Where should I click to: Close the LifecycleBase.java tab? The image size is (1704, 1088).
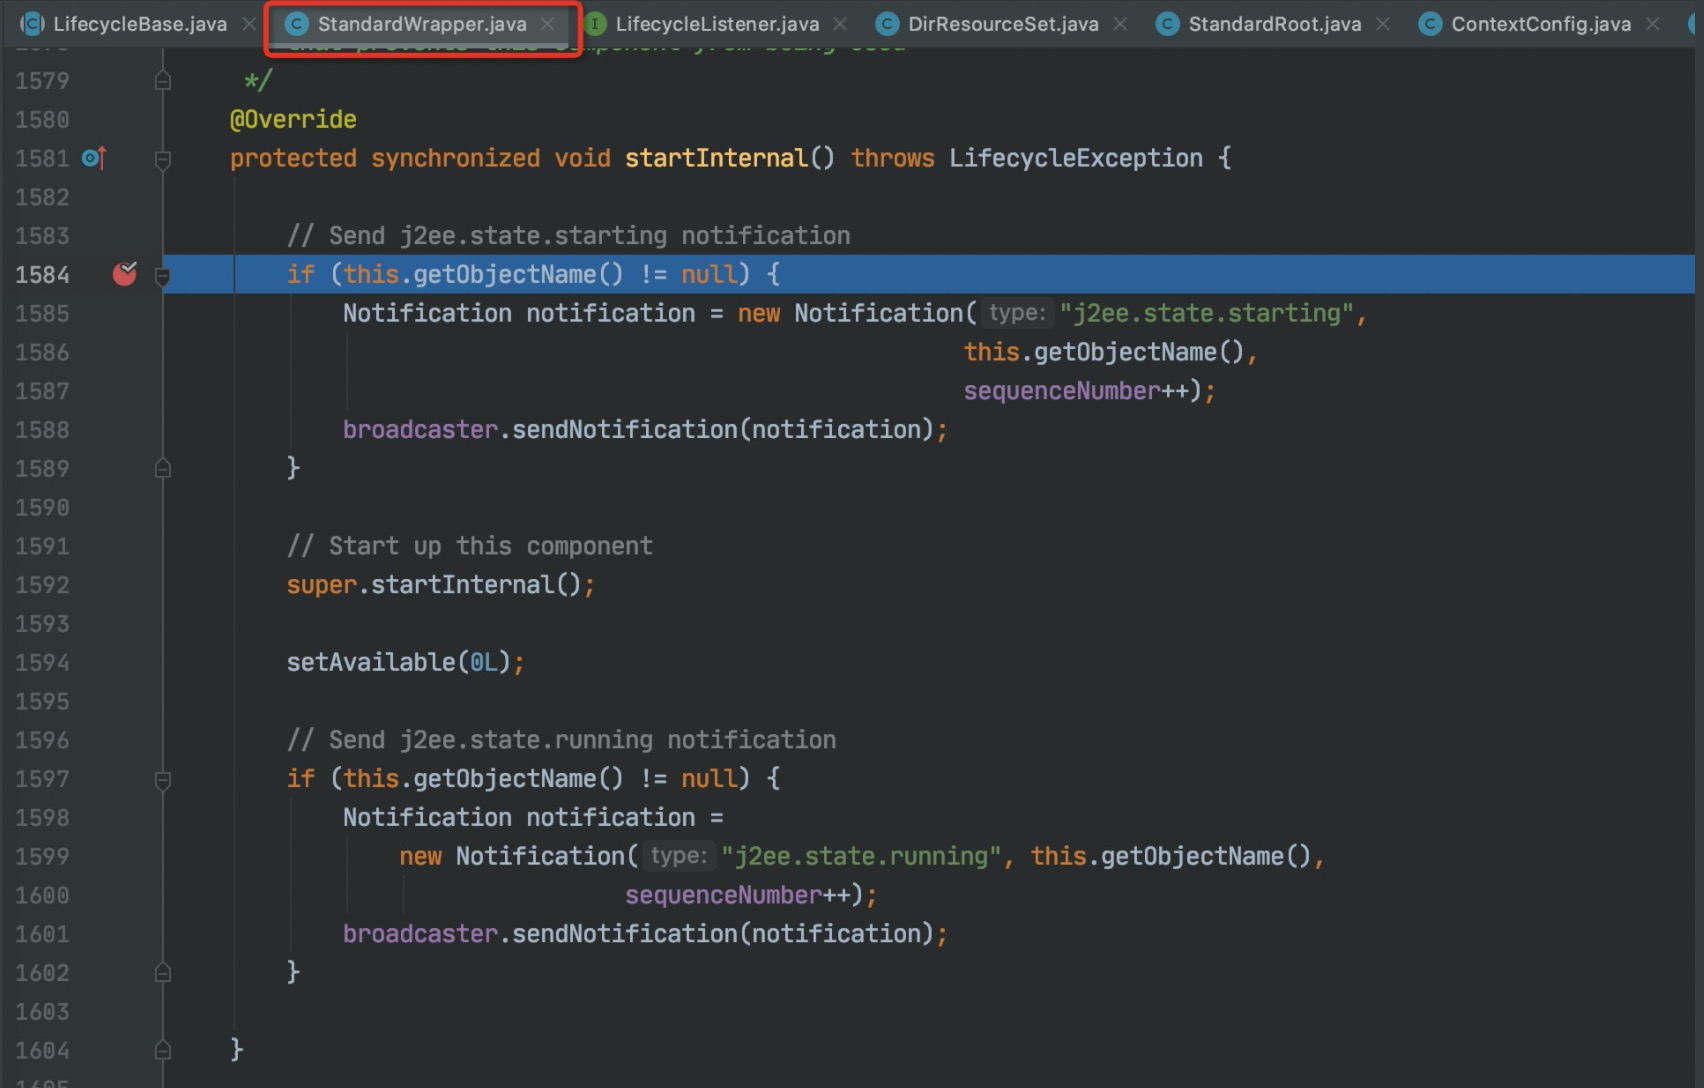point(249,24)
